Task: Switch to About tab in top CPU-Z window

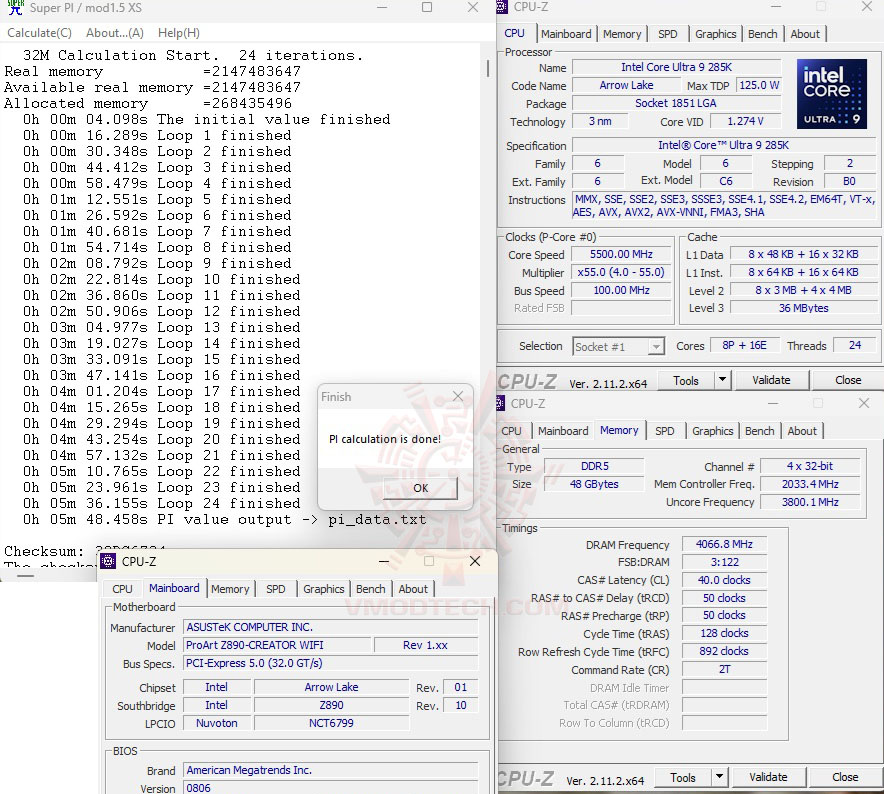Action: coord(805,34)
